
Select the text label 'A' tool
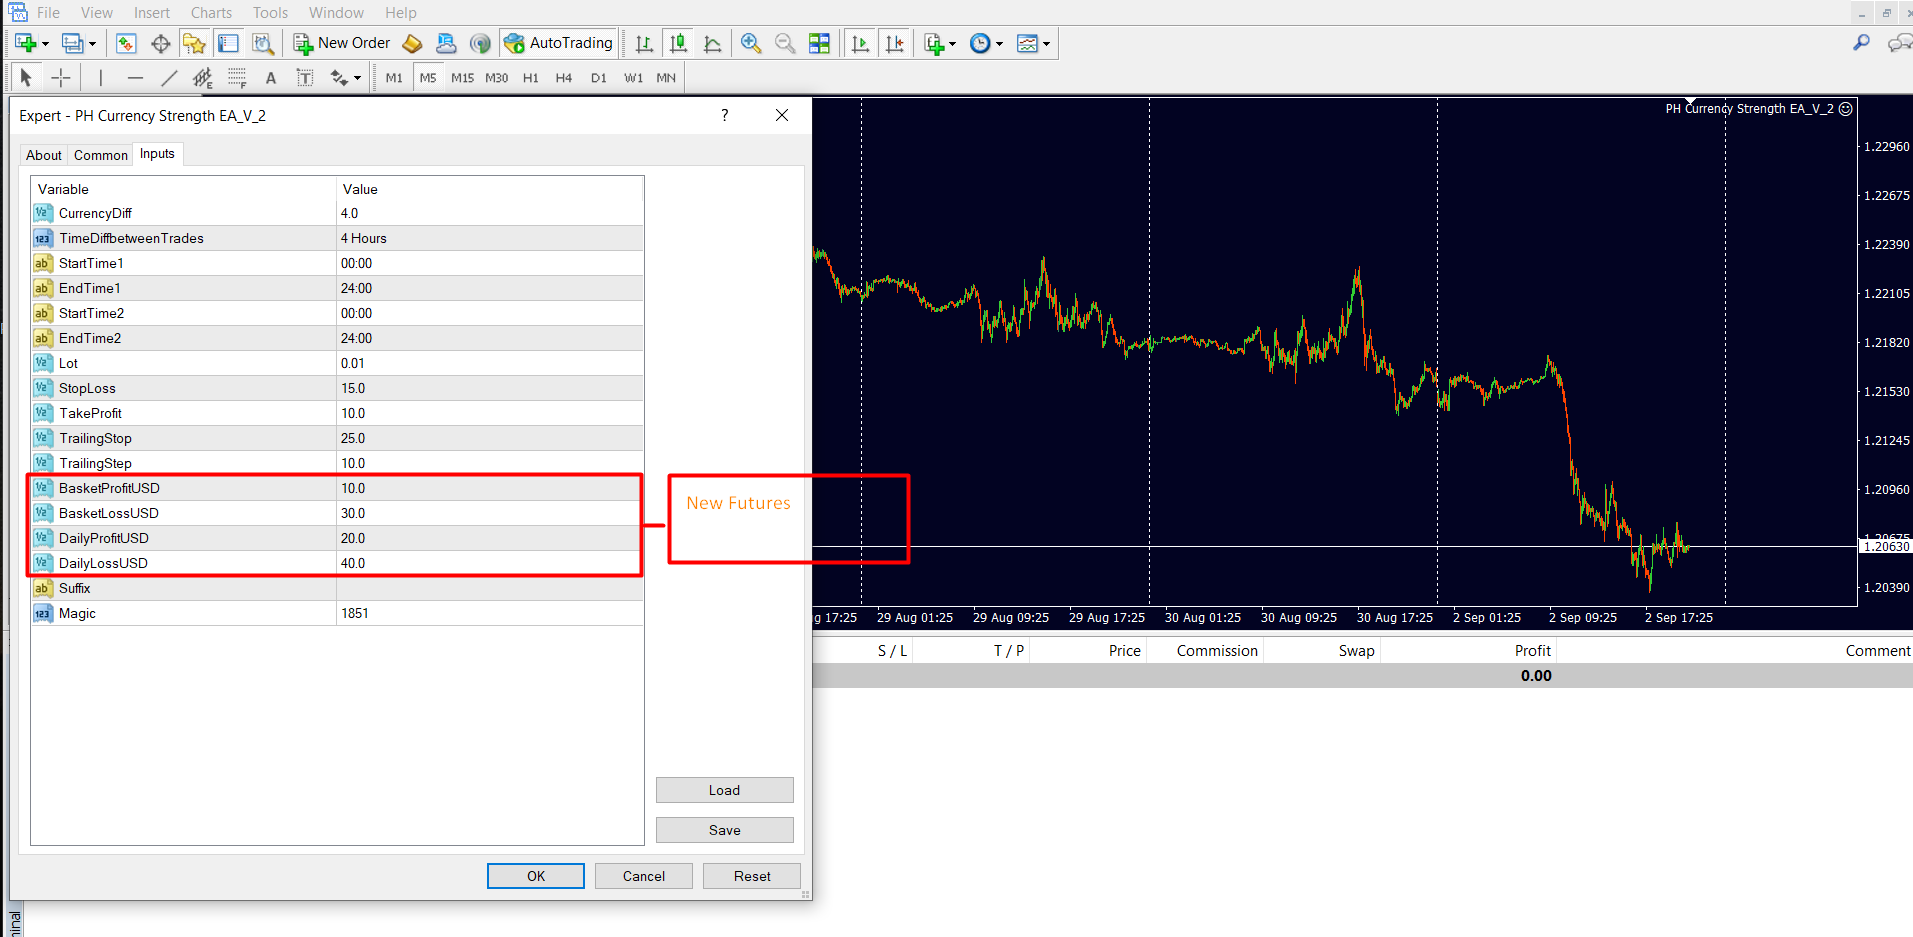tap(271, 78)
